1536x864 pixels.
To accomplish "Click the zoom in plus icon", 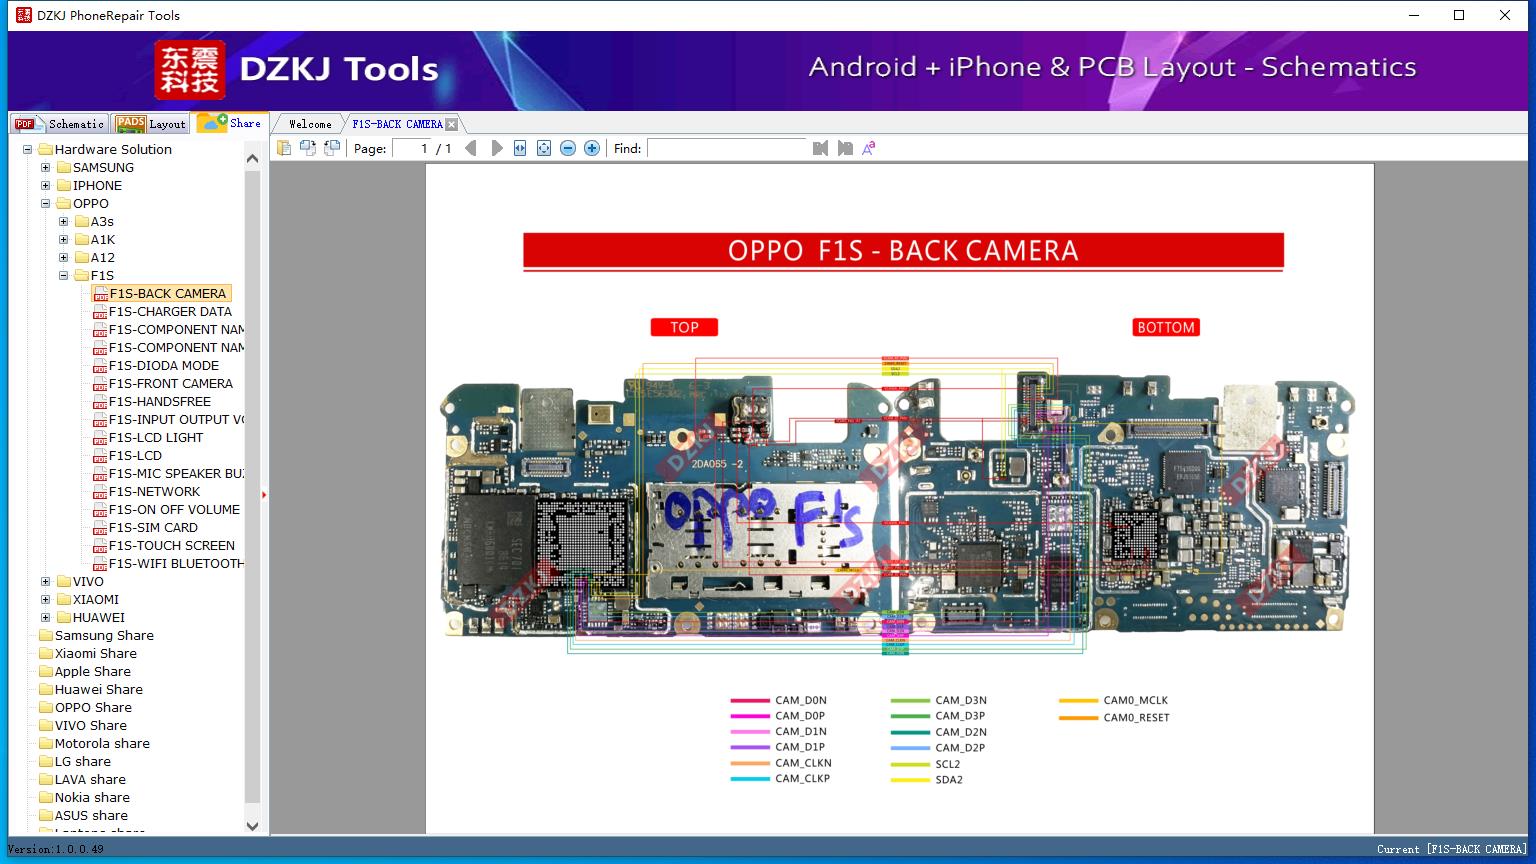I will point(592,148).
